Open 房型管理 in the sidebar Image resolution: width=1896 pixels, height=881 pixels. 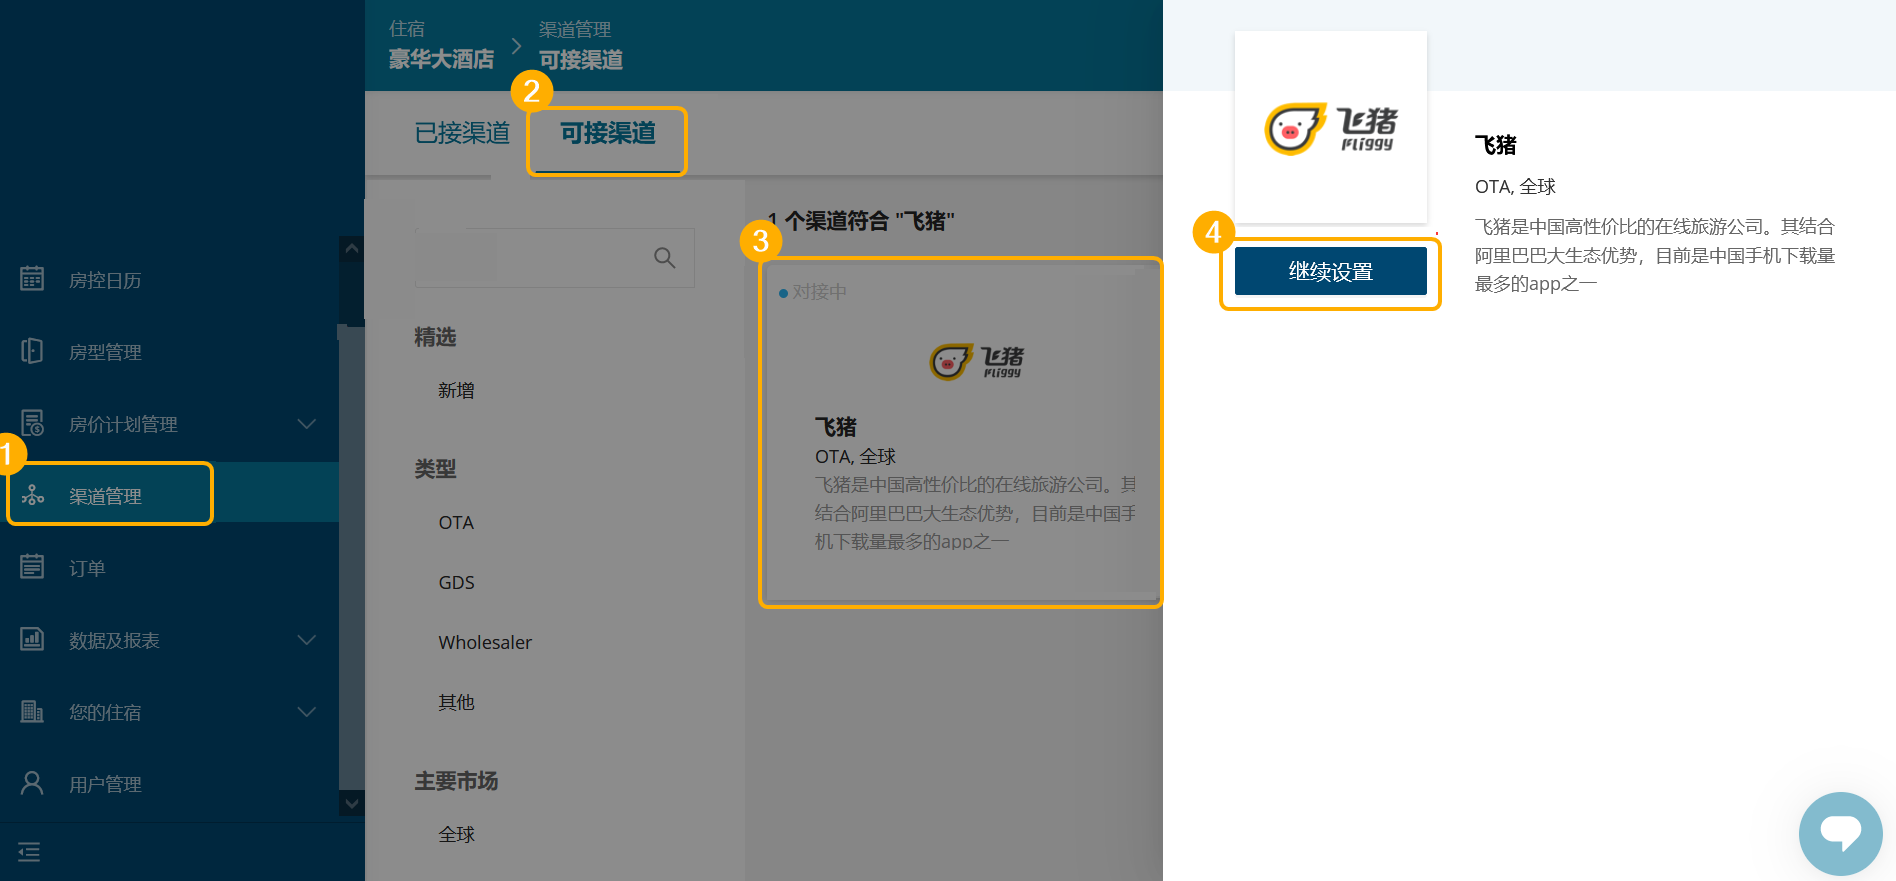pyautogui.click(x=105, y=353)
